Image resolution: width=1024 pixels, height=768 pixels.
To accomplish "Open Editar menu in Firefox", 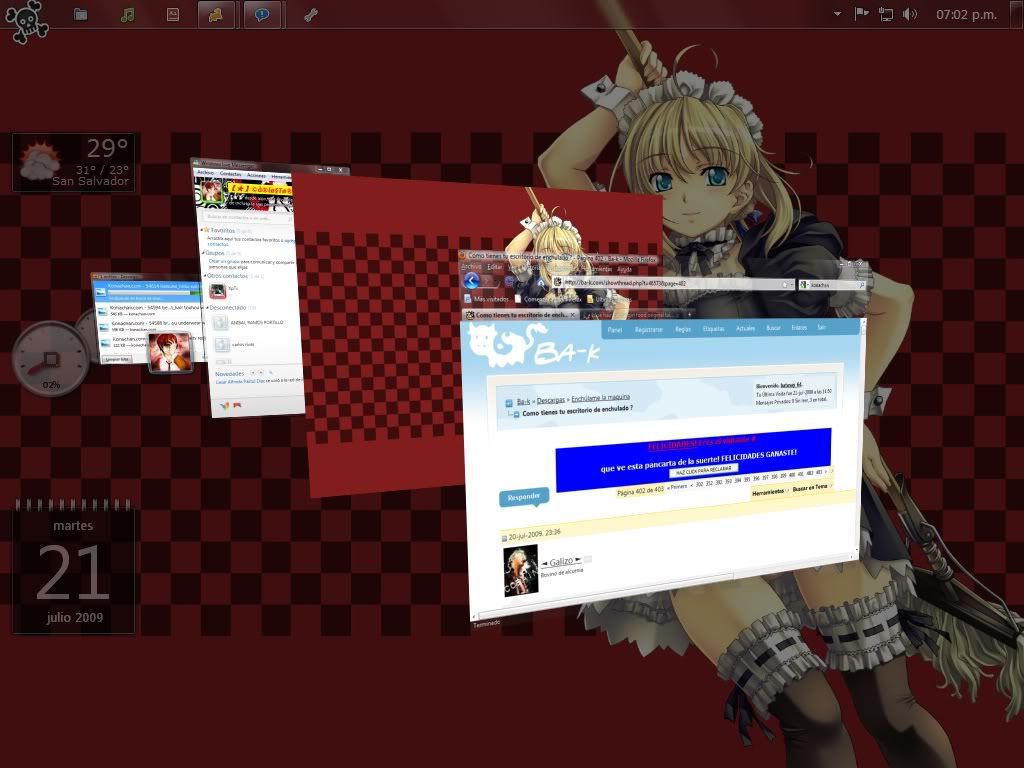I will pos(495,267).
